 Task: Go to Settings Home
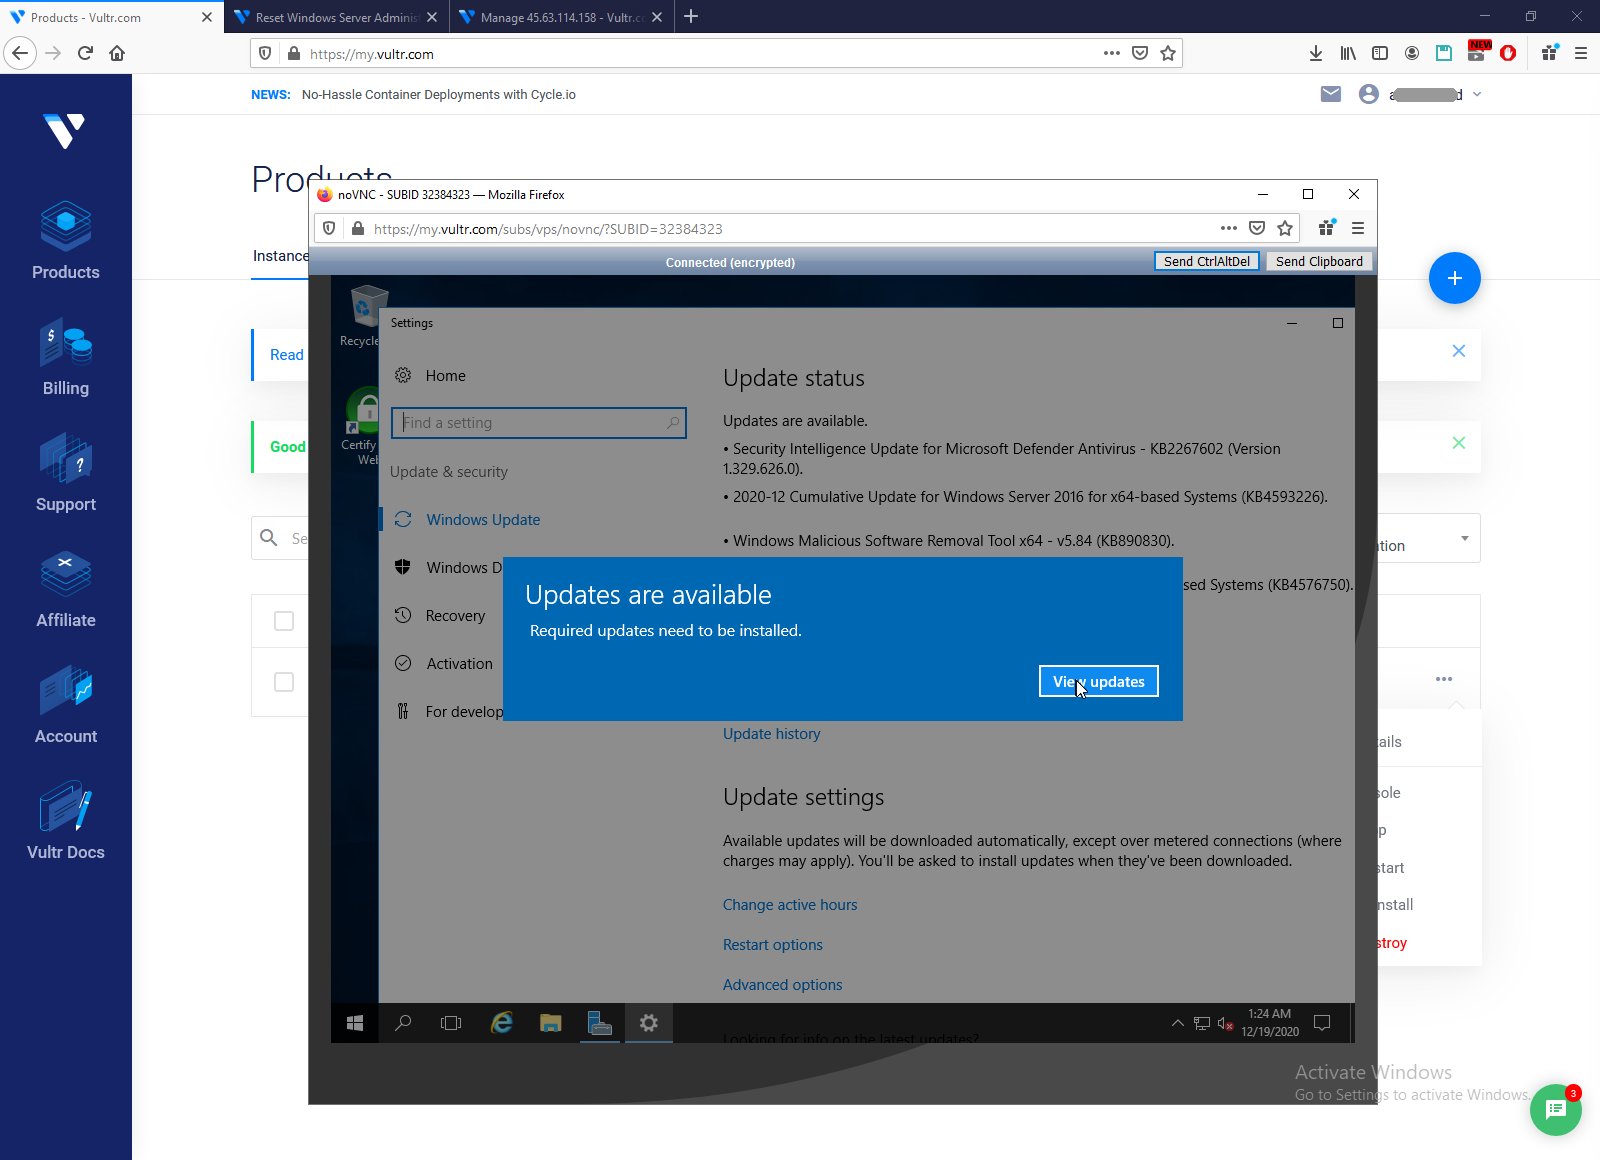(445, 376)
